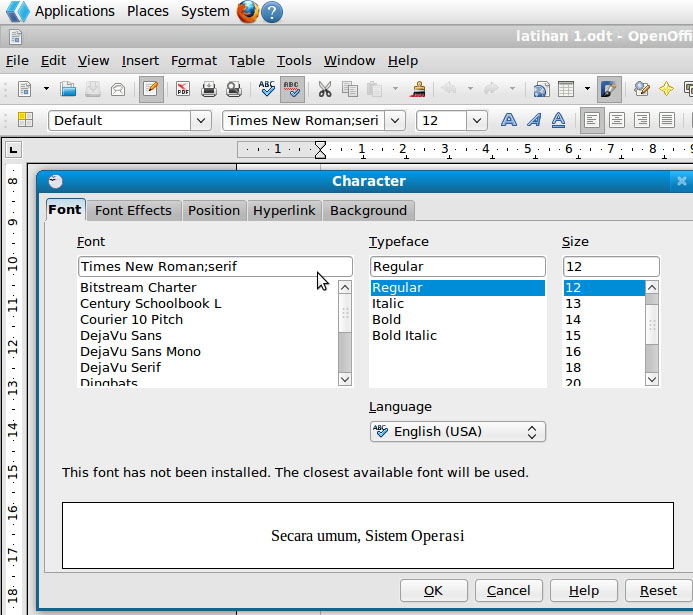
Task: Open the New document dropdown arrow
Action: 46,89
